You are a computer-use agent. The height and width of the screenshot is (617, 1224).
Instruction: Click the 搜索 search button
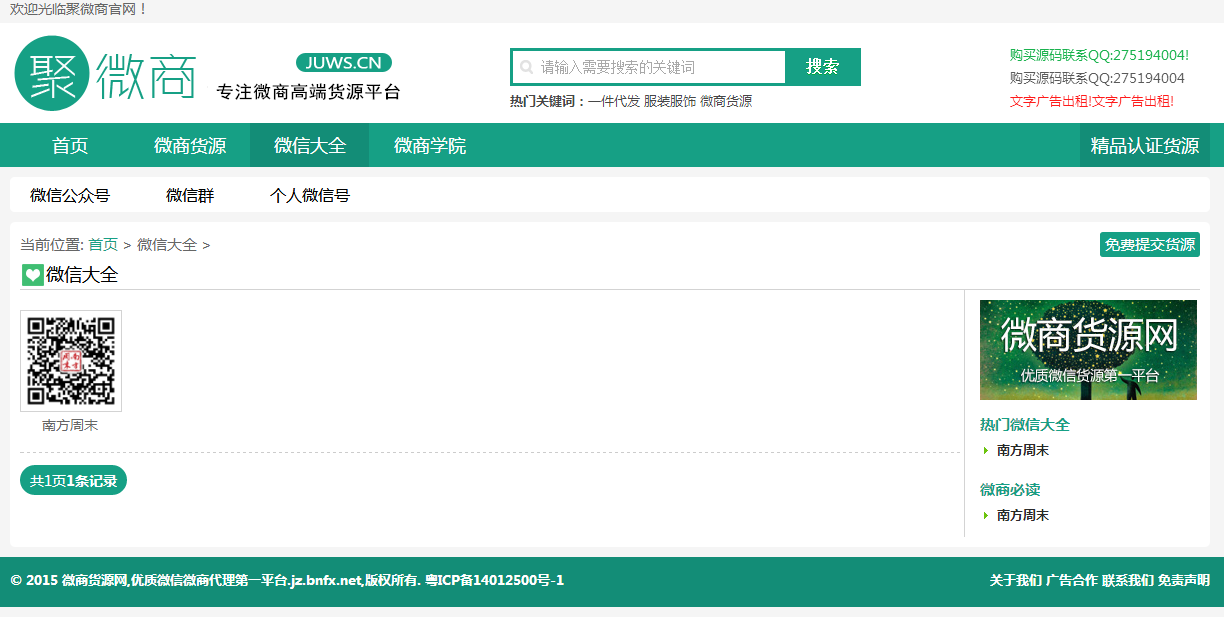pos(823,67)
